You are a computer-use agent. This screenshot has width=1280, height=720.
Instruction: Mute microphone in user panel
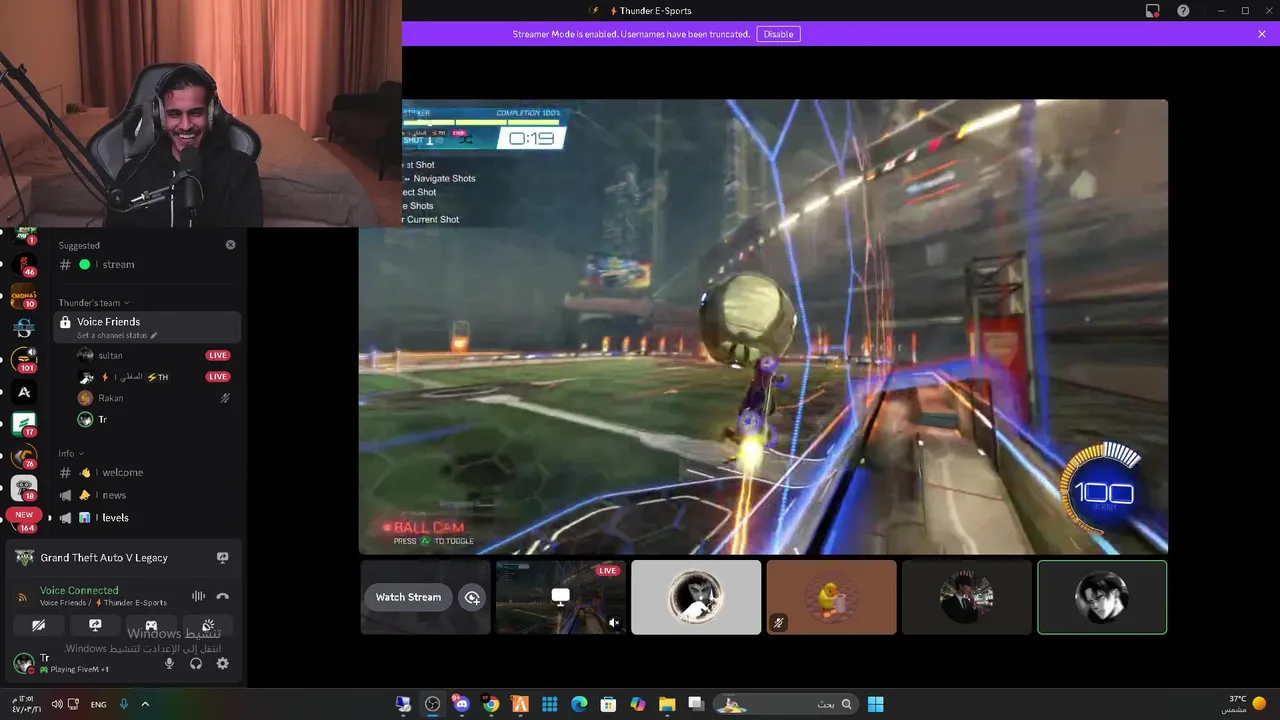click(169, 663)
